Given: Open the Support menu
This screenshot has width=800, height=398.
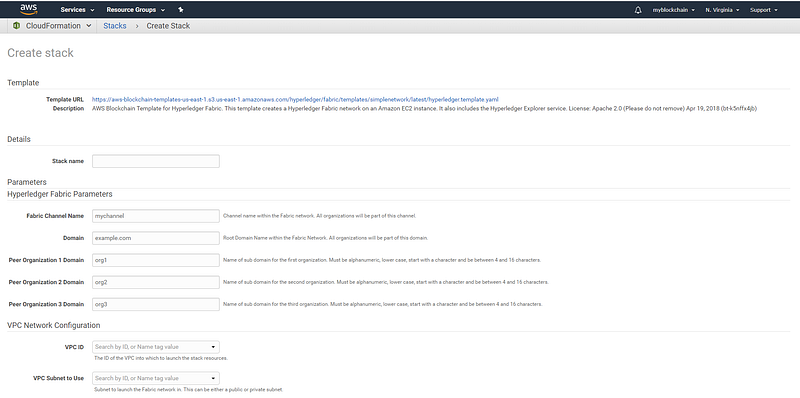Looking at the screenshot, I should pos(764,10).
